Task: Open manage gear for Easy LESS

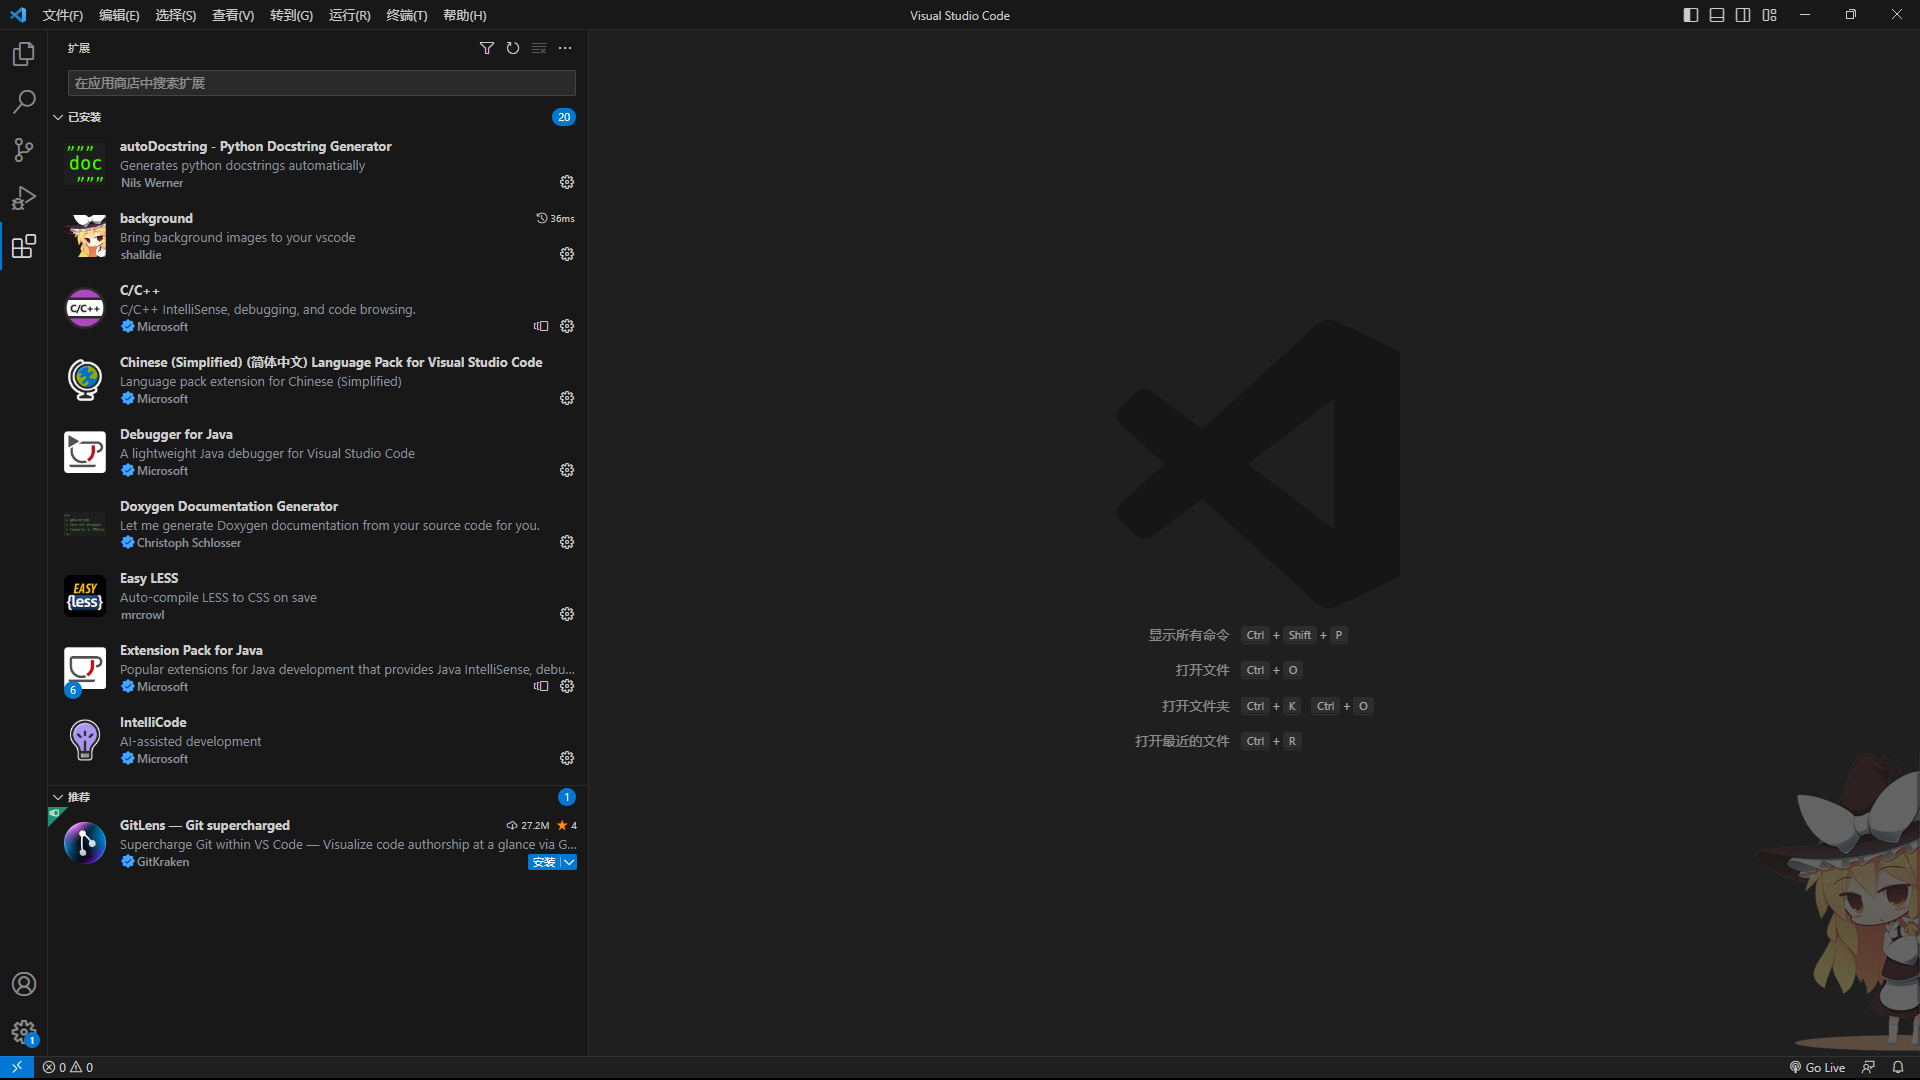Action: click(567, 614)
